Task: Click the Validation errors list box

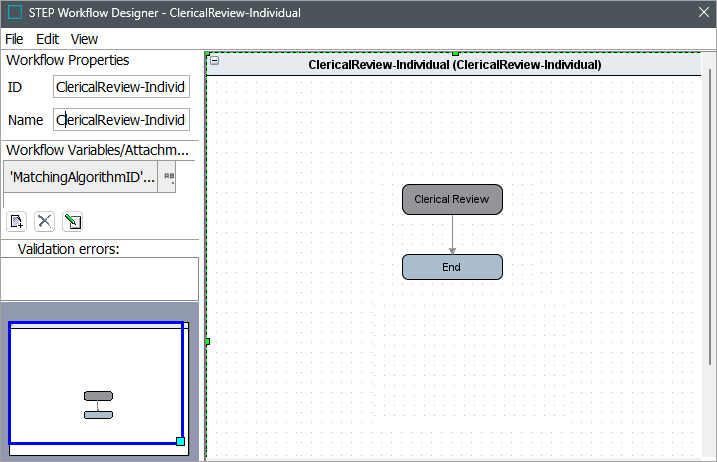Action: click(100, 278)
